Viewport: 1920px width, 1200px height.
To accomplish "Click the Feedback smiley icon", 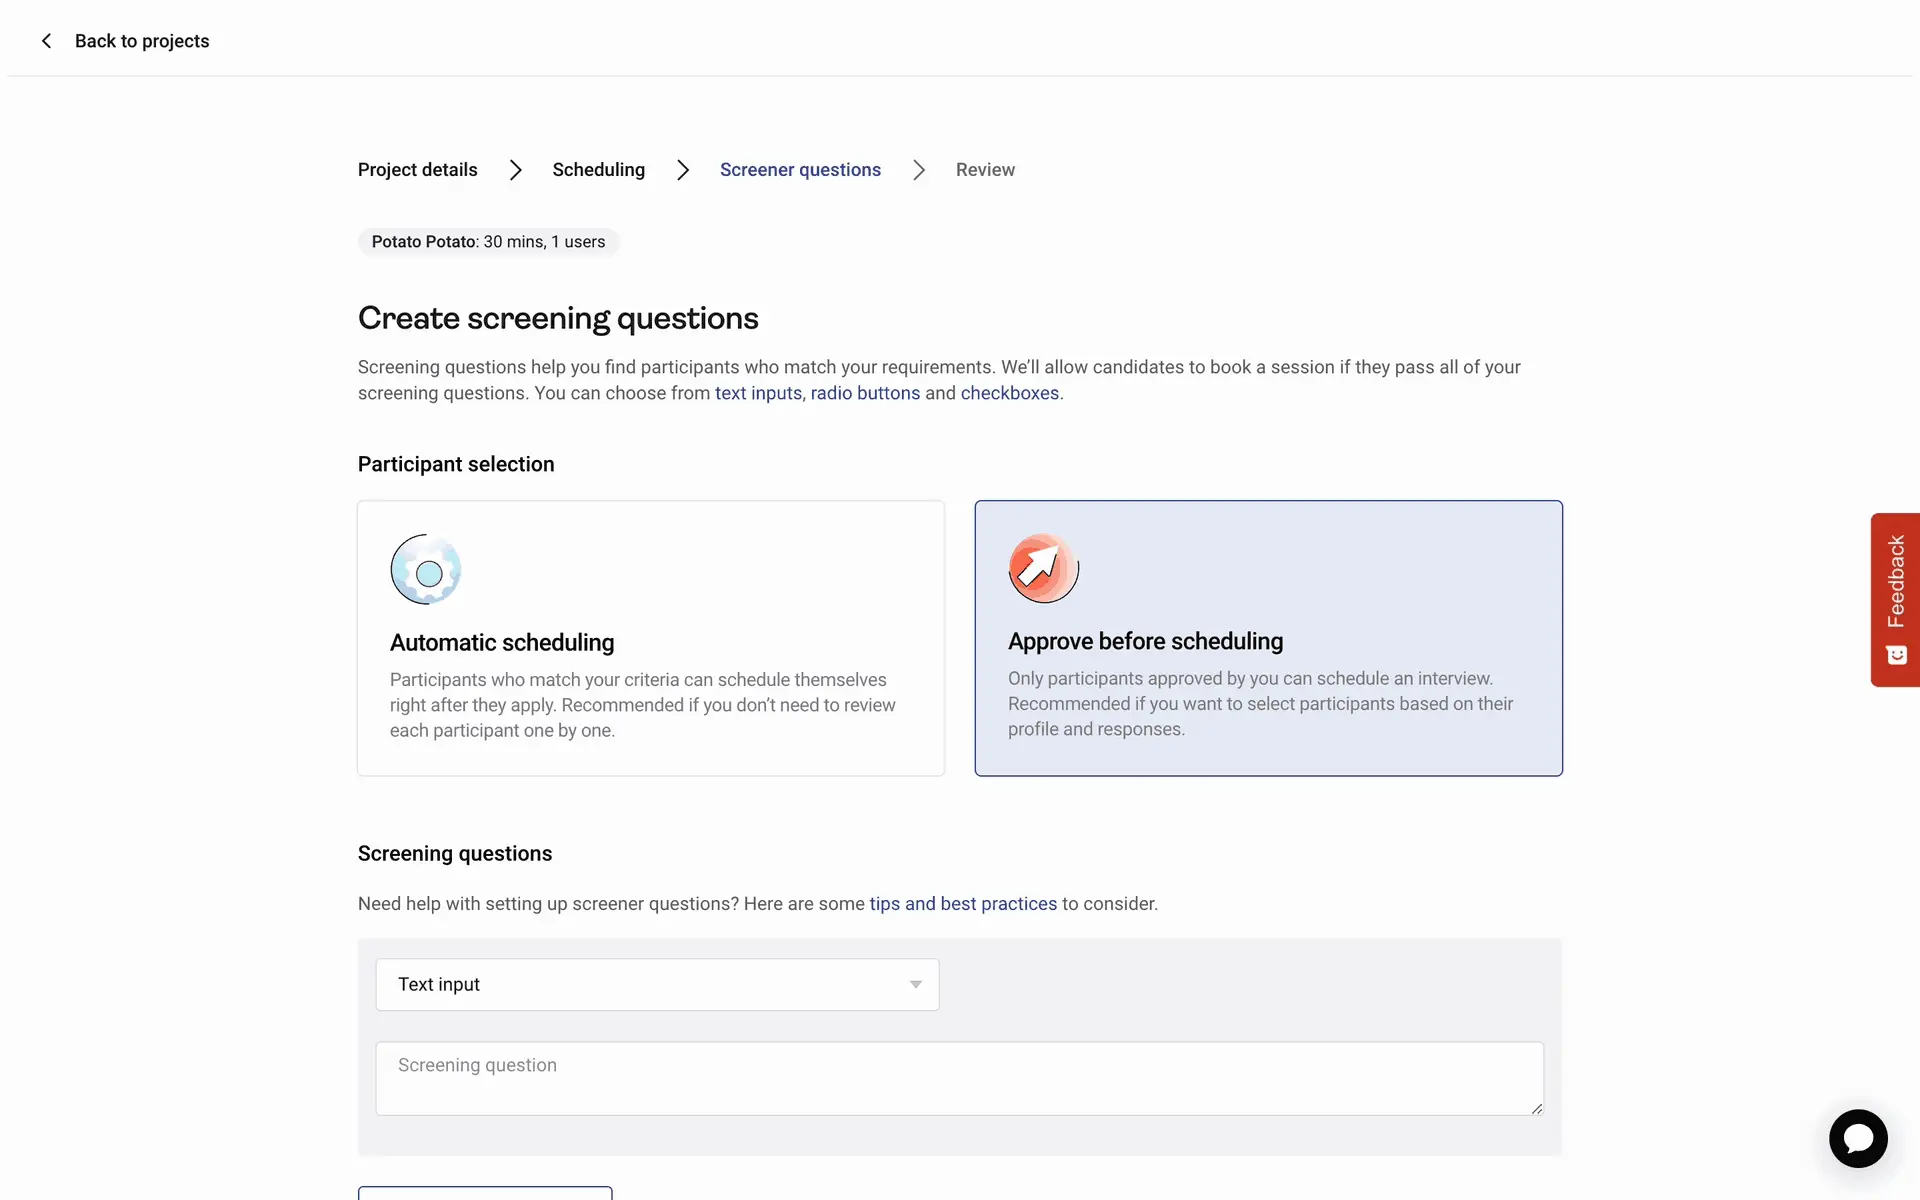I will (x=1896, y=655).
